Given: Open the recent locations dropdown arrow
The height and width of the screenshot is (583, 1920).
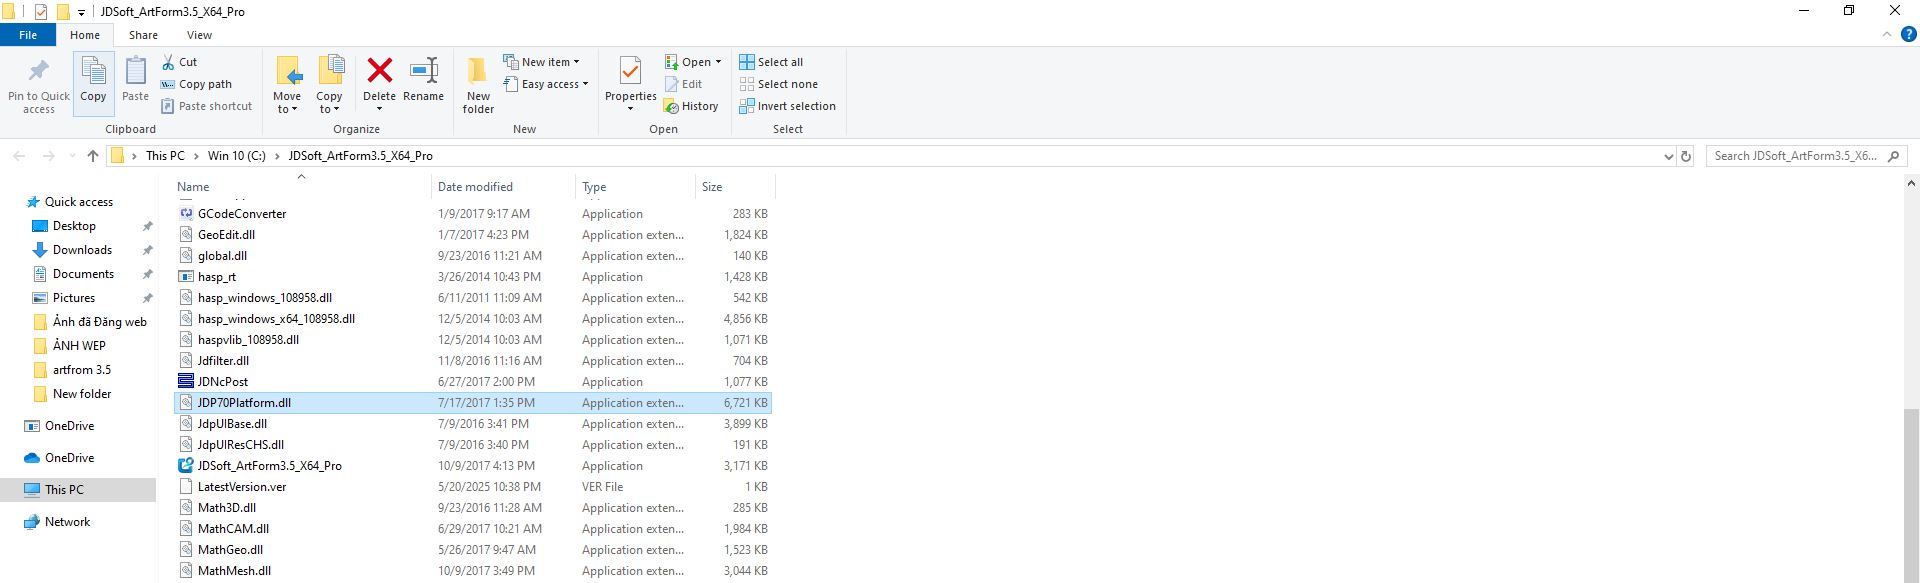Looking at the screenshot, I should [71, 156].
